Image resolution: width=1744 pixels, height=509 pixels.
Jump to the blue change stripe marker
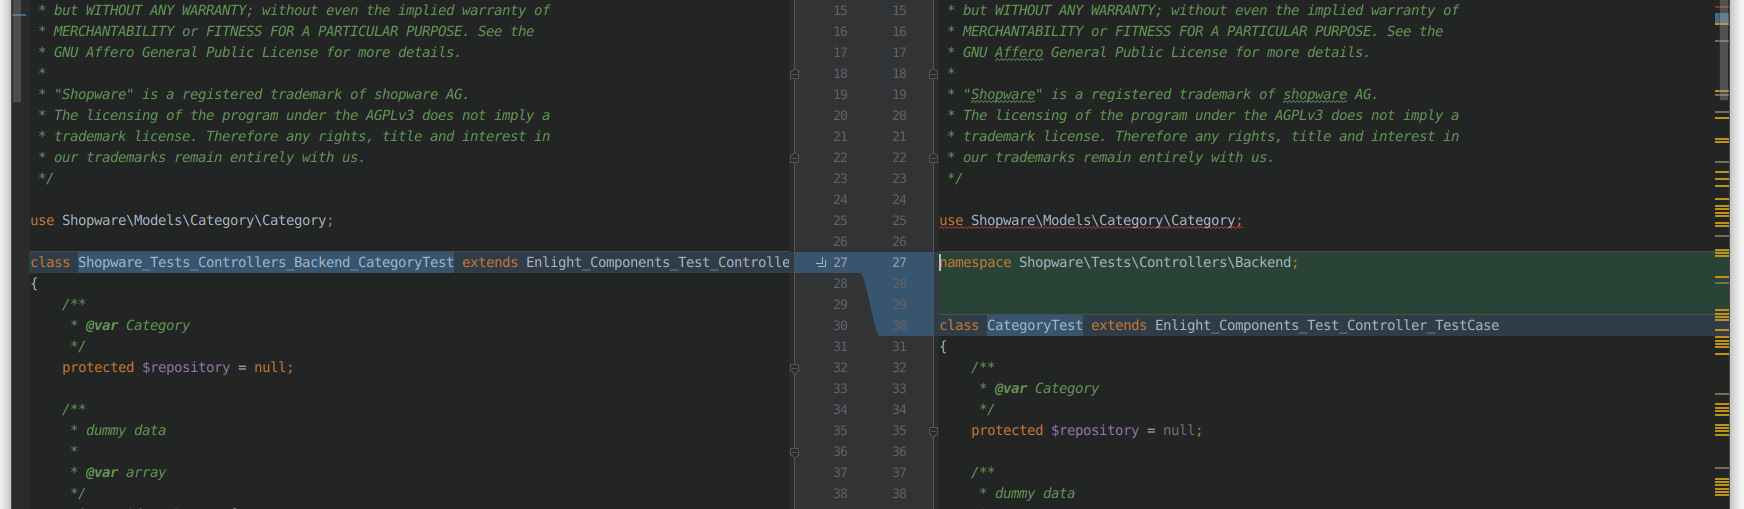1722,18
